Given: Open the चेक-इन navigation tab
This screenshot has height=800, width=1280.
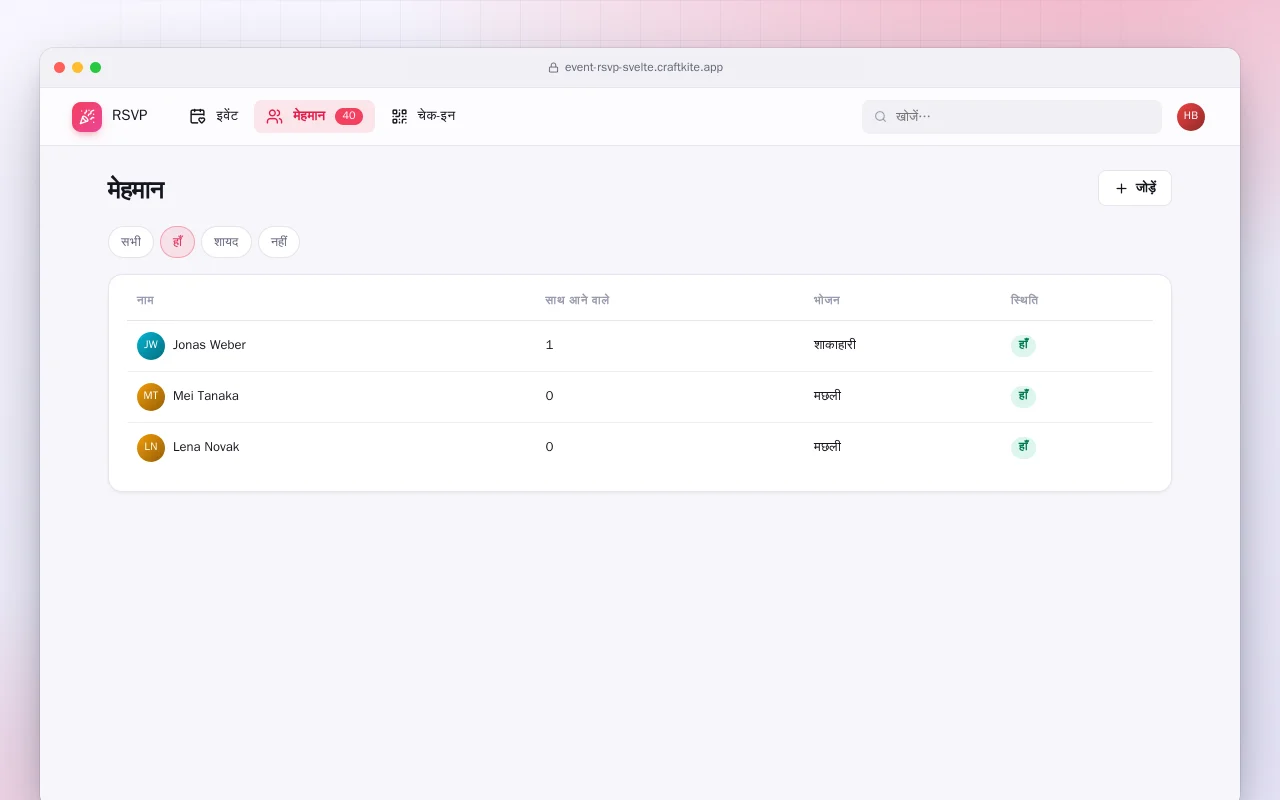Looking at the screenshot, I should 423,116.
